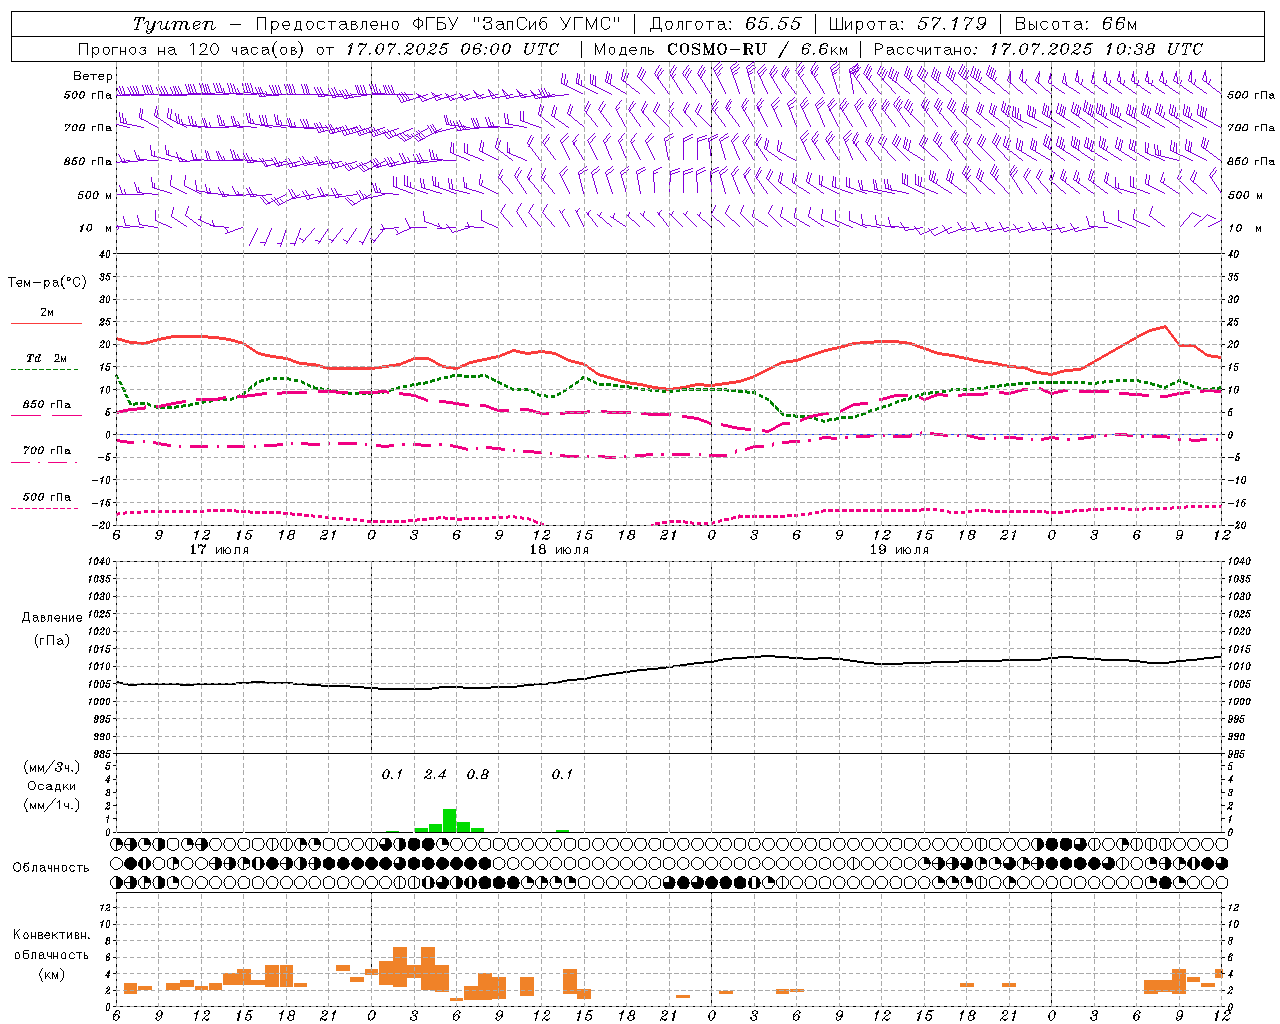The height and width of the screenshot is (1024, 1280).
Task: Click the dashed line sample under 'Td 2м'
Action: (x=44, y=370)
